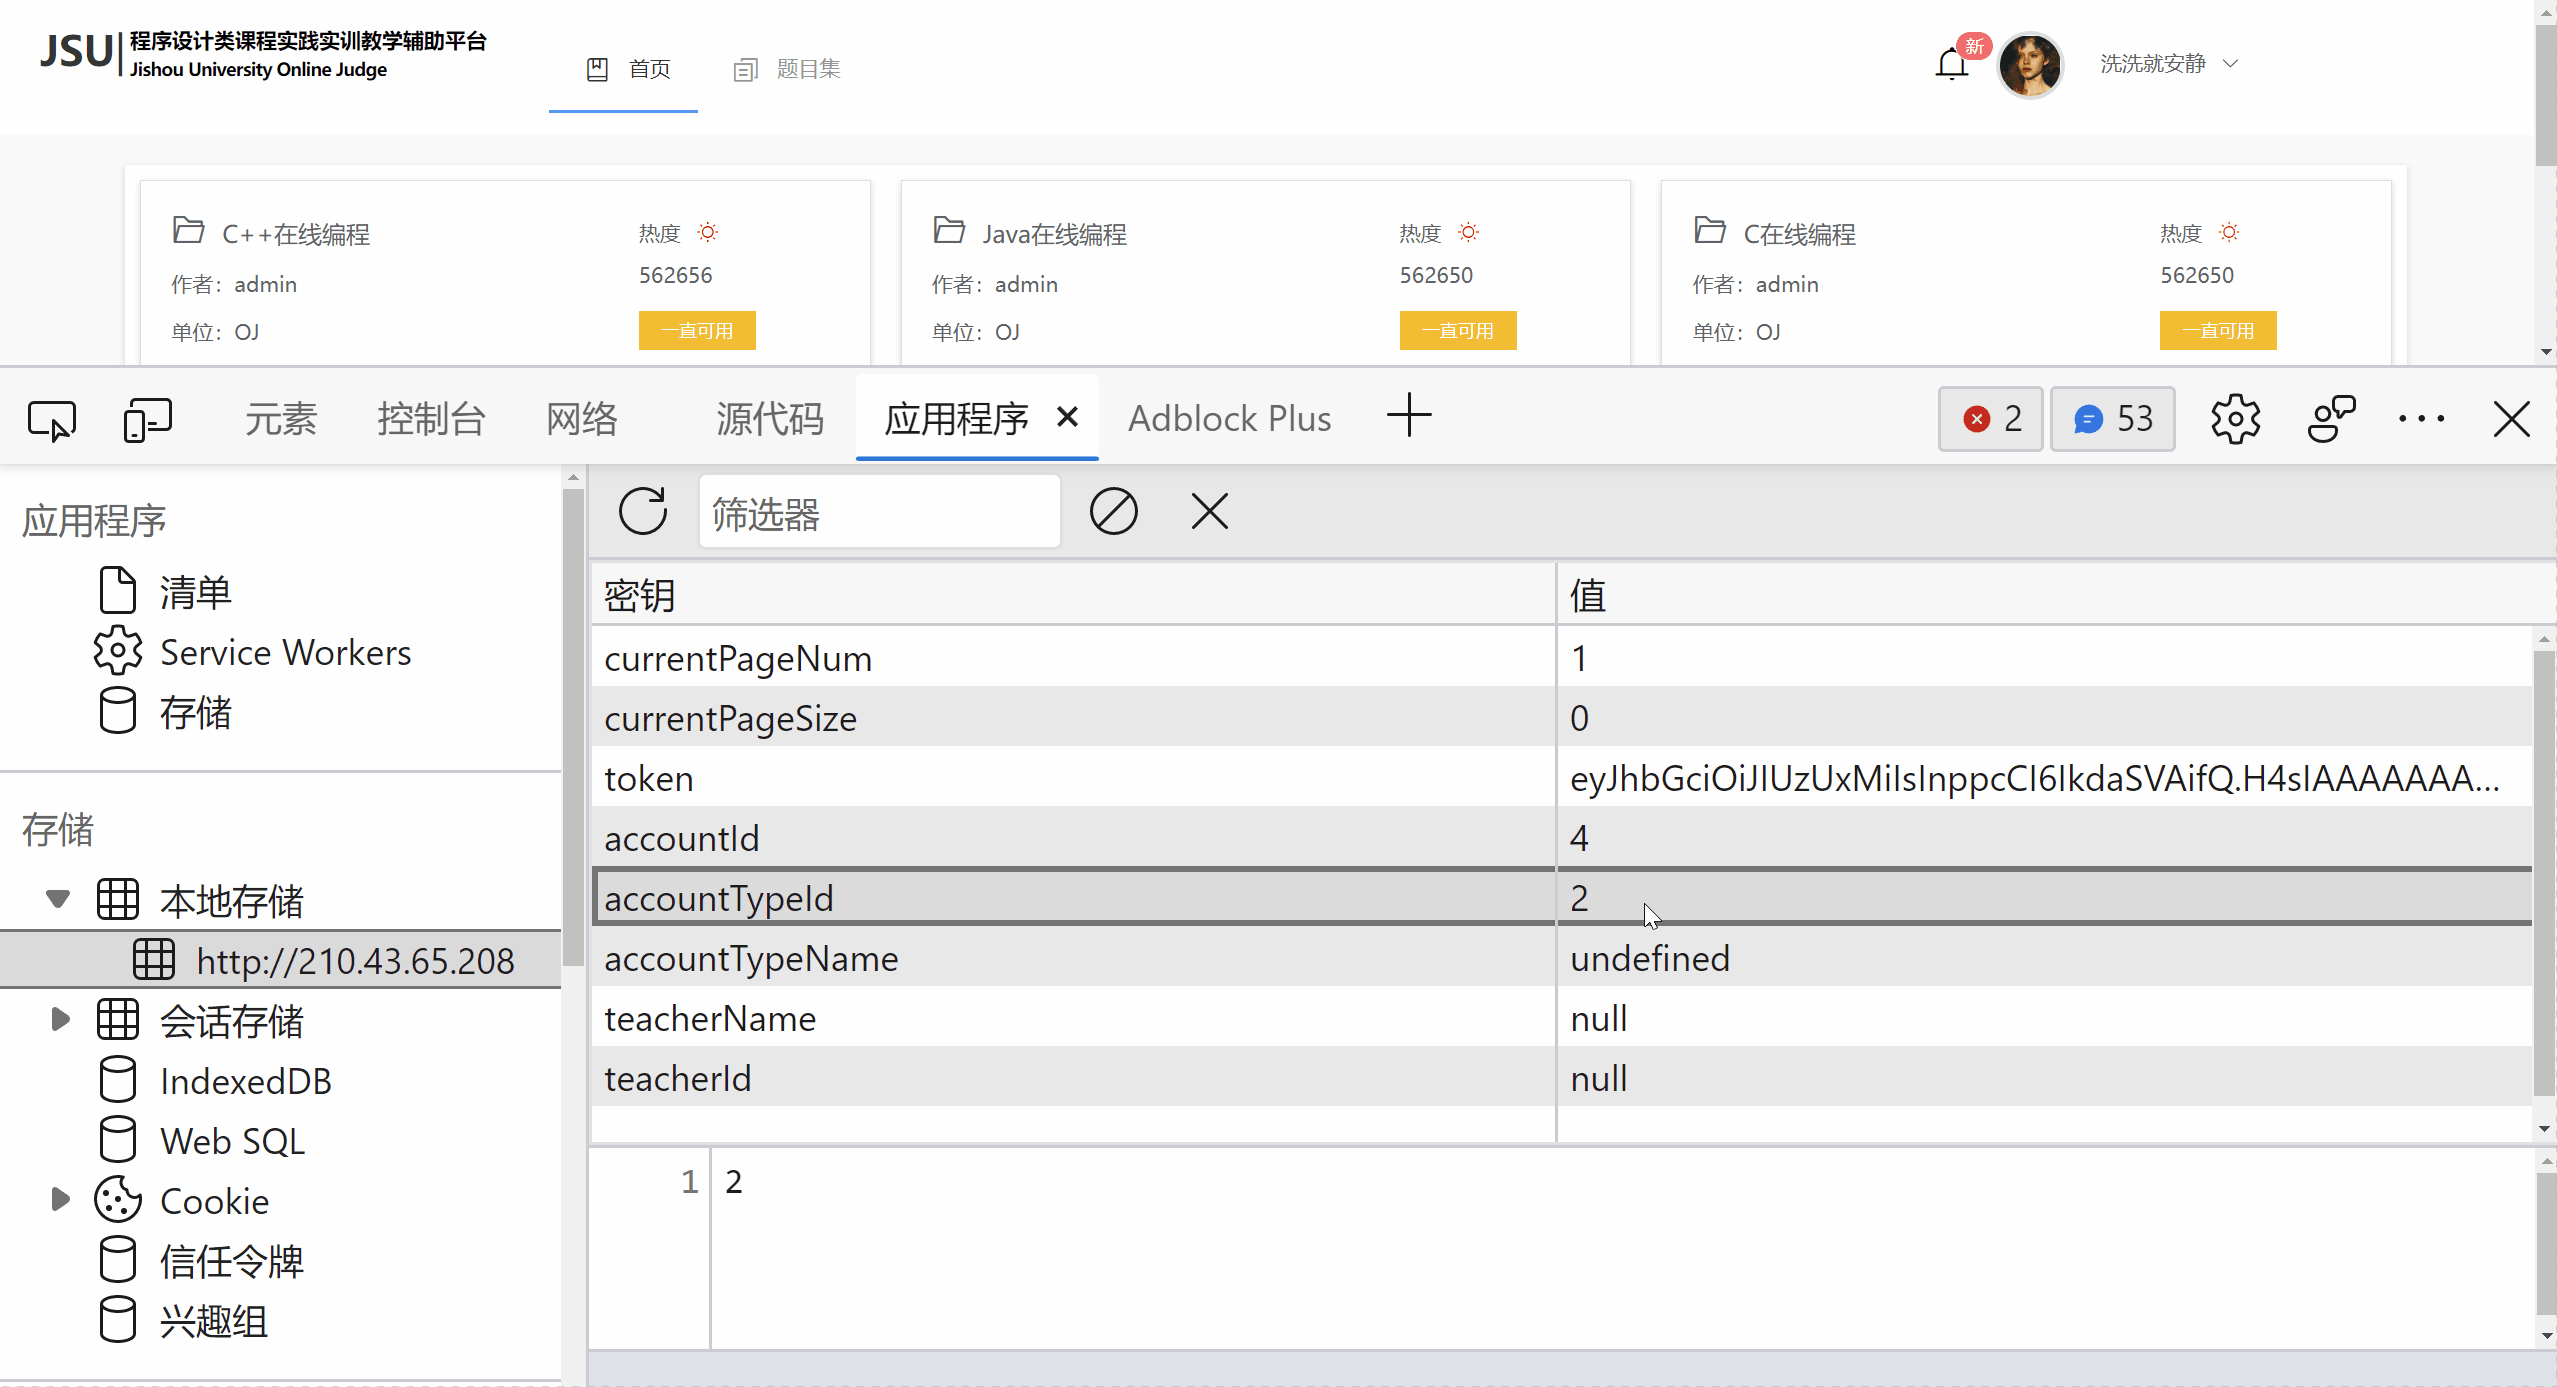Collapse the 本地存储 tree

(x=57, y=898)
